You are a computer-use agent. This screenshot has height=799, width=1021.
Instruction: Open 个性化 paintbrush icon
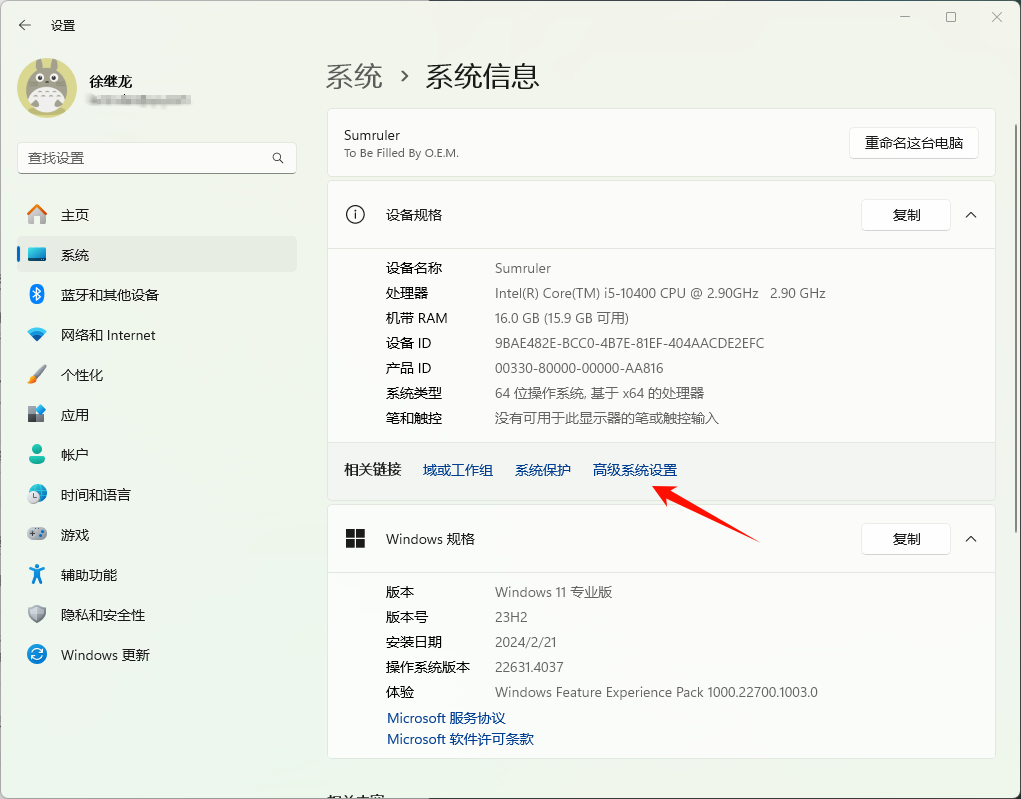[x=37, y=374]
